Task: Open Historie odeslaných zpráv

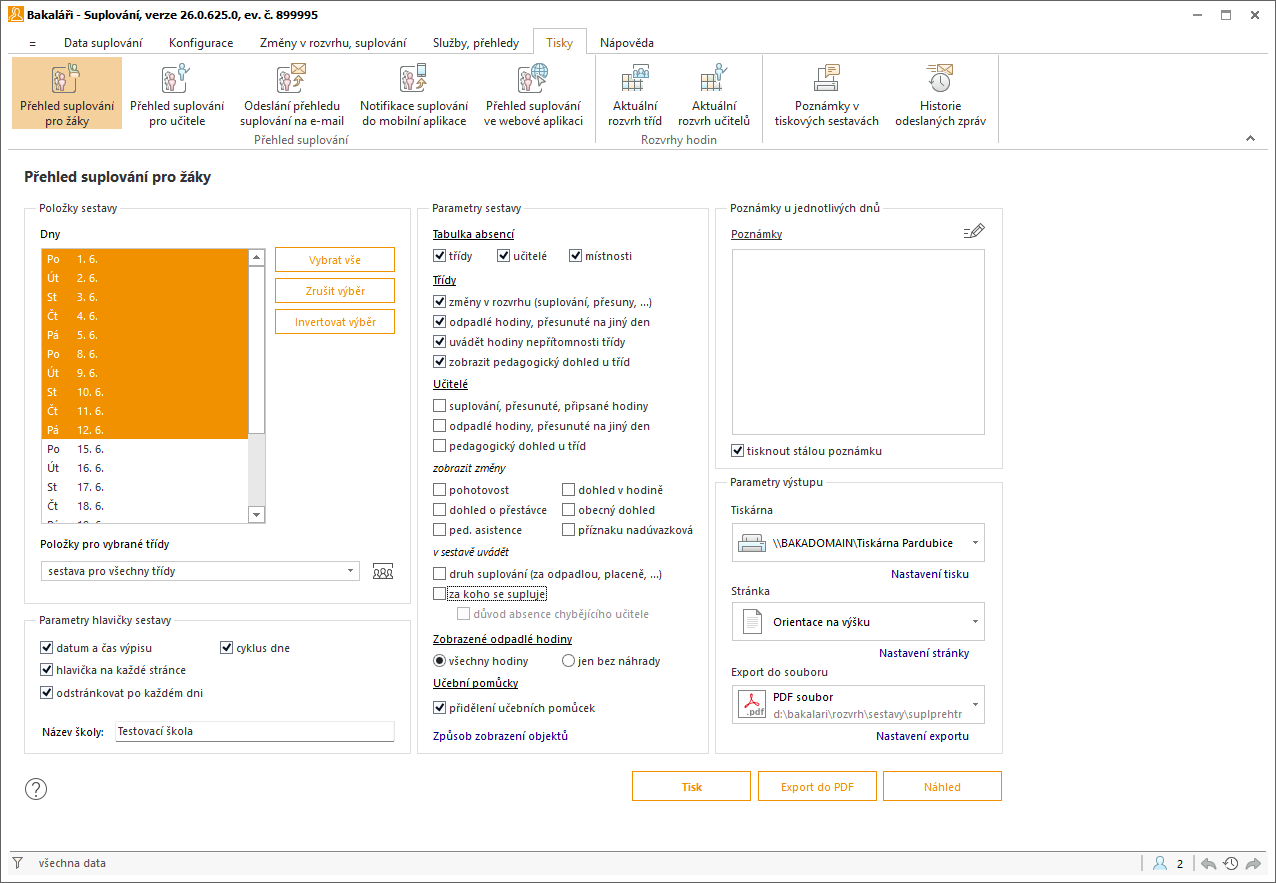Action: (x=940, y=93)
